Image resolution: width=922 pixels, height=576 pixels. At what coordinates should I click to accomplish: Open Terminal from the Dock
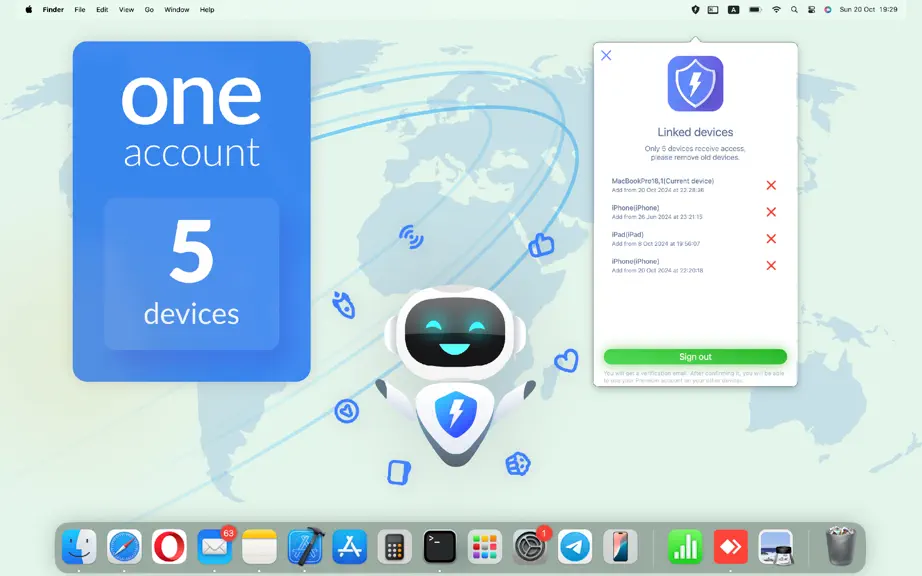[439, 547]
